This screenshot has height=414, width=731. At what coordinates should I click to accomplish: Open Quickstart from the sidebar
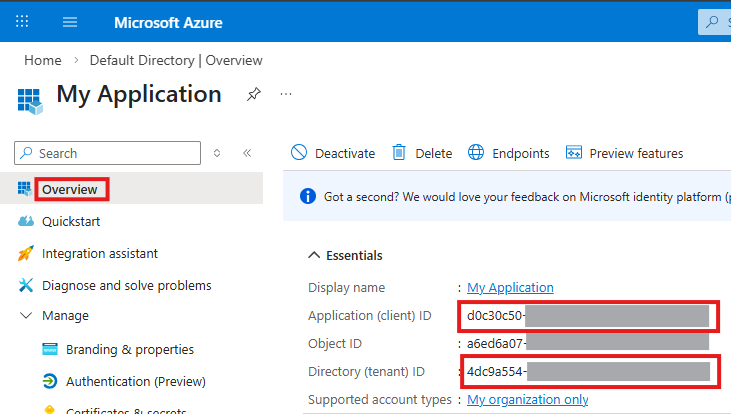click(70, 221)
